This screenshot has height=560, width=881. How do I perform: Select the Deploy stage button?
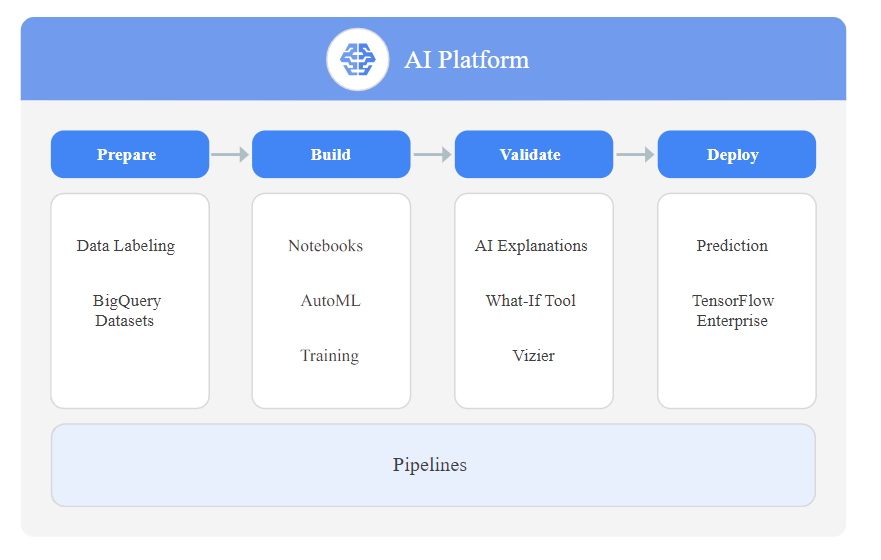point(736,155)
